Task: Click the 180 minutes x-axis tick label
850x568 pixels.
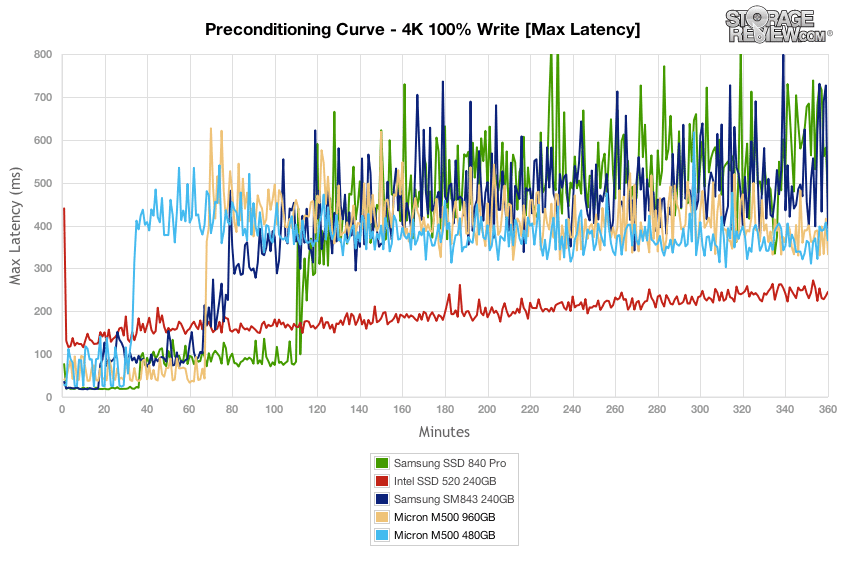Action: pyautogui.click(x=445, y=409)
